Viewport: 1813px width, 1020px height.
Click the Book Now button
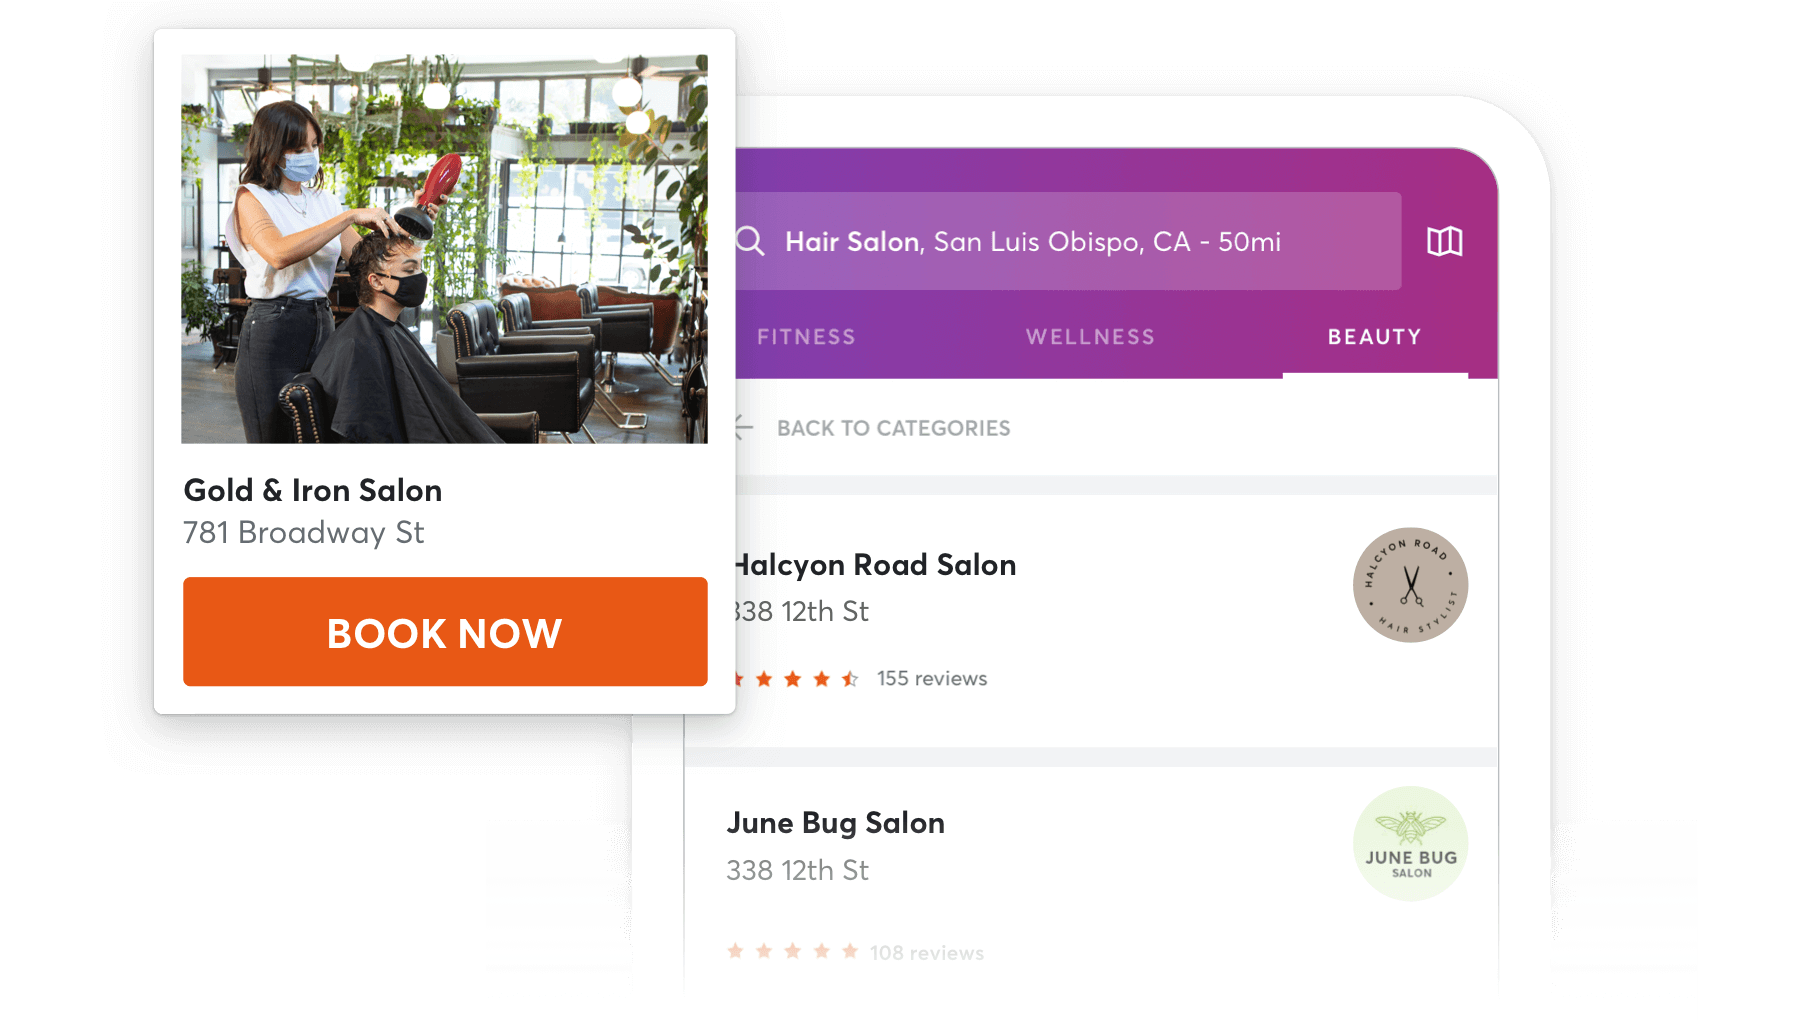click(445, 632)
